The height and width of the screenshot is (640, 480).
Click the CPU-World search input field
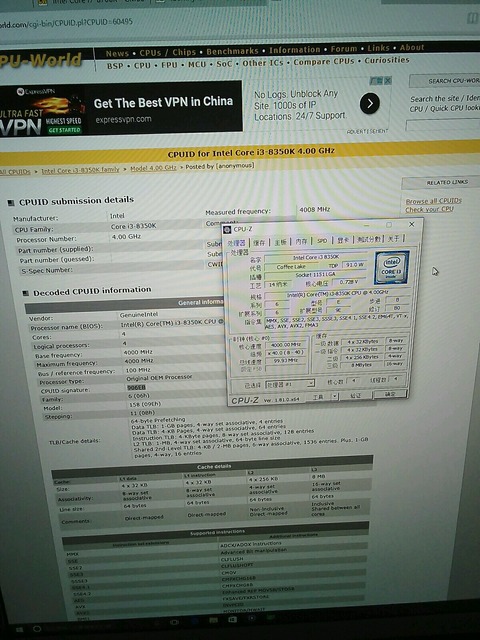point(443,125)
